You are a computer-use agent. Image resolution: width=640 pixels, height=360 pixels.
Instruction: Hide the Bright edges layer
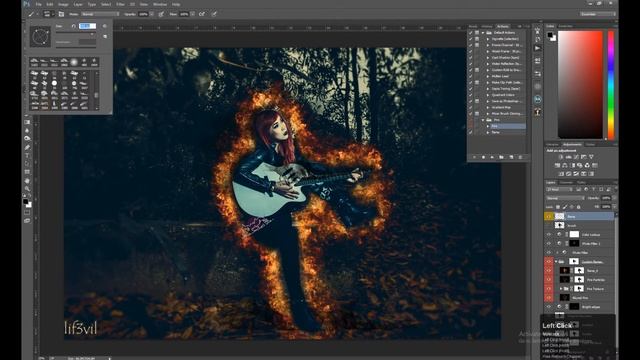click(x=549, y=307)
